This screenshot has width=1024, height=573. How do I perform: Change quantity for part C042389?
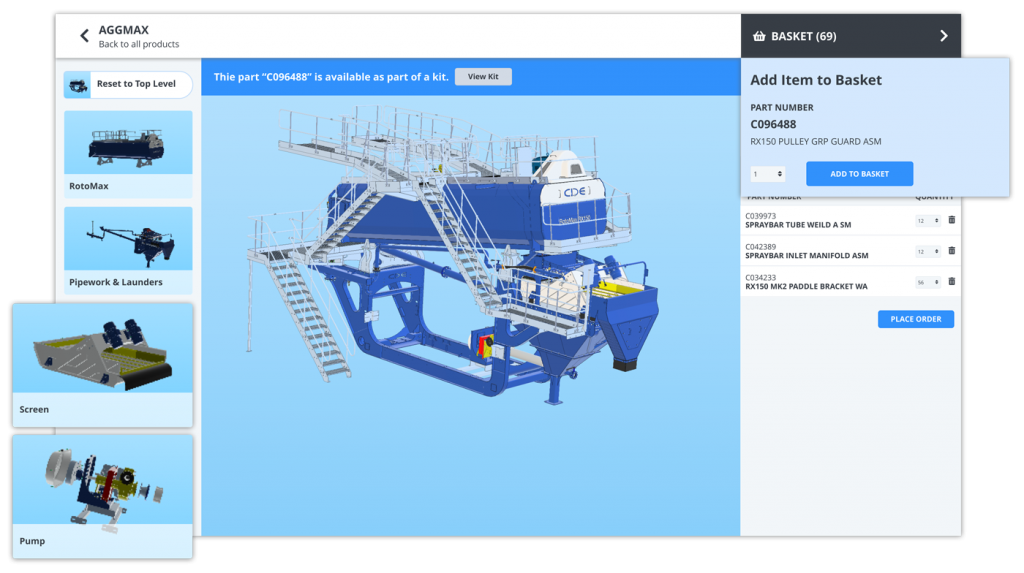(929, 251)
